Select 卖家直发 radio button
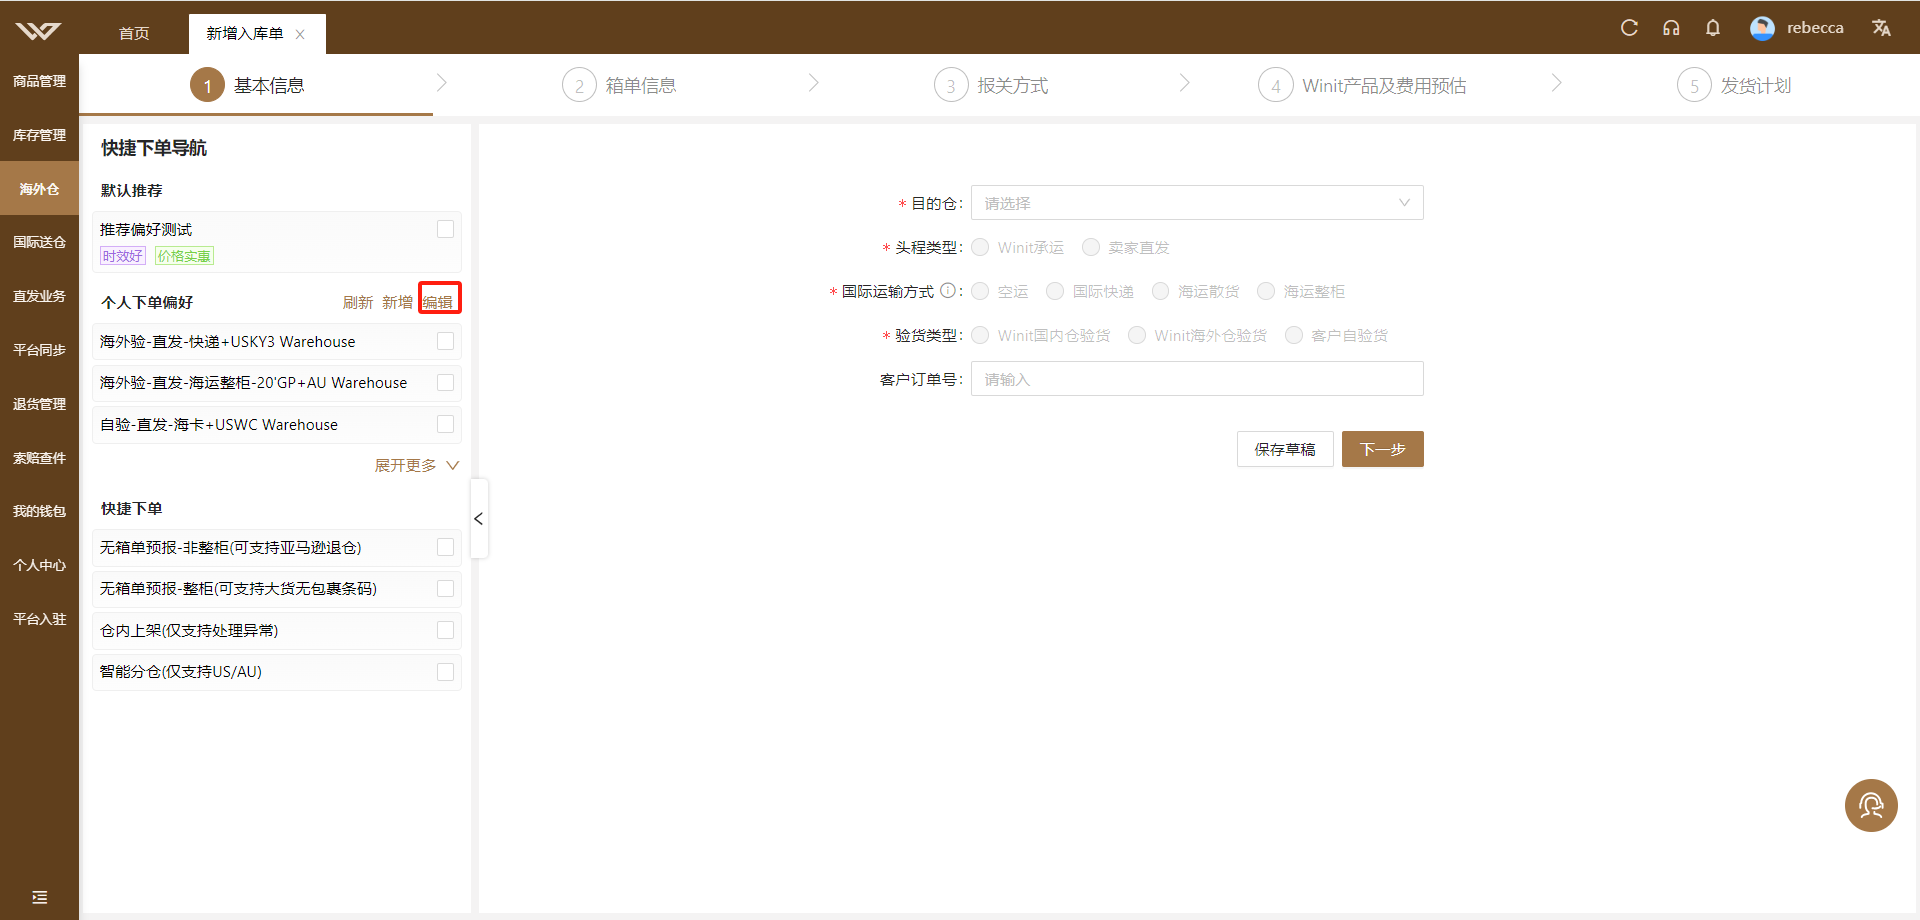1920x920 pixels. (x=1091, y=247)
